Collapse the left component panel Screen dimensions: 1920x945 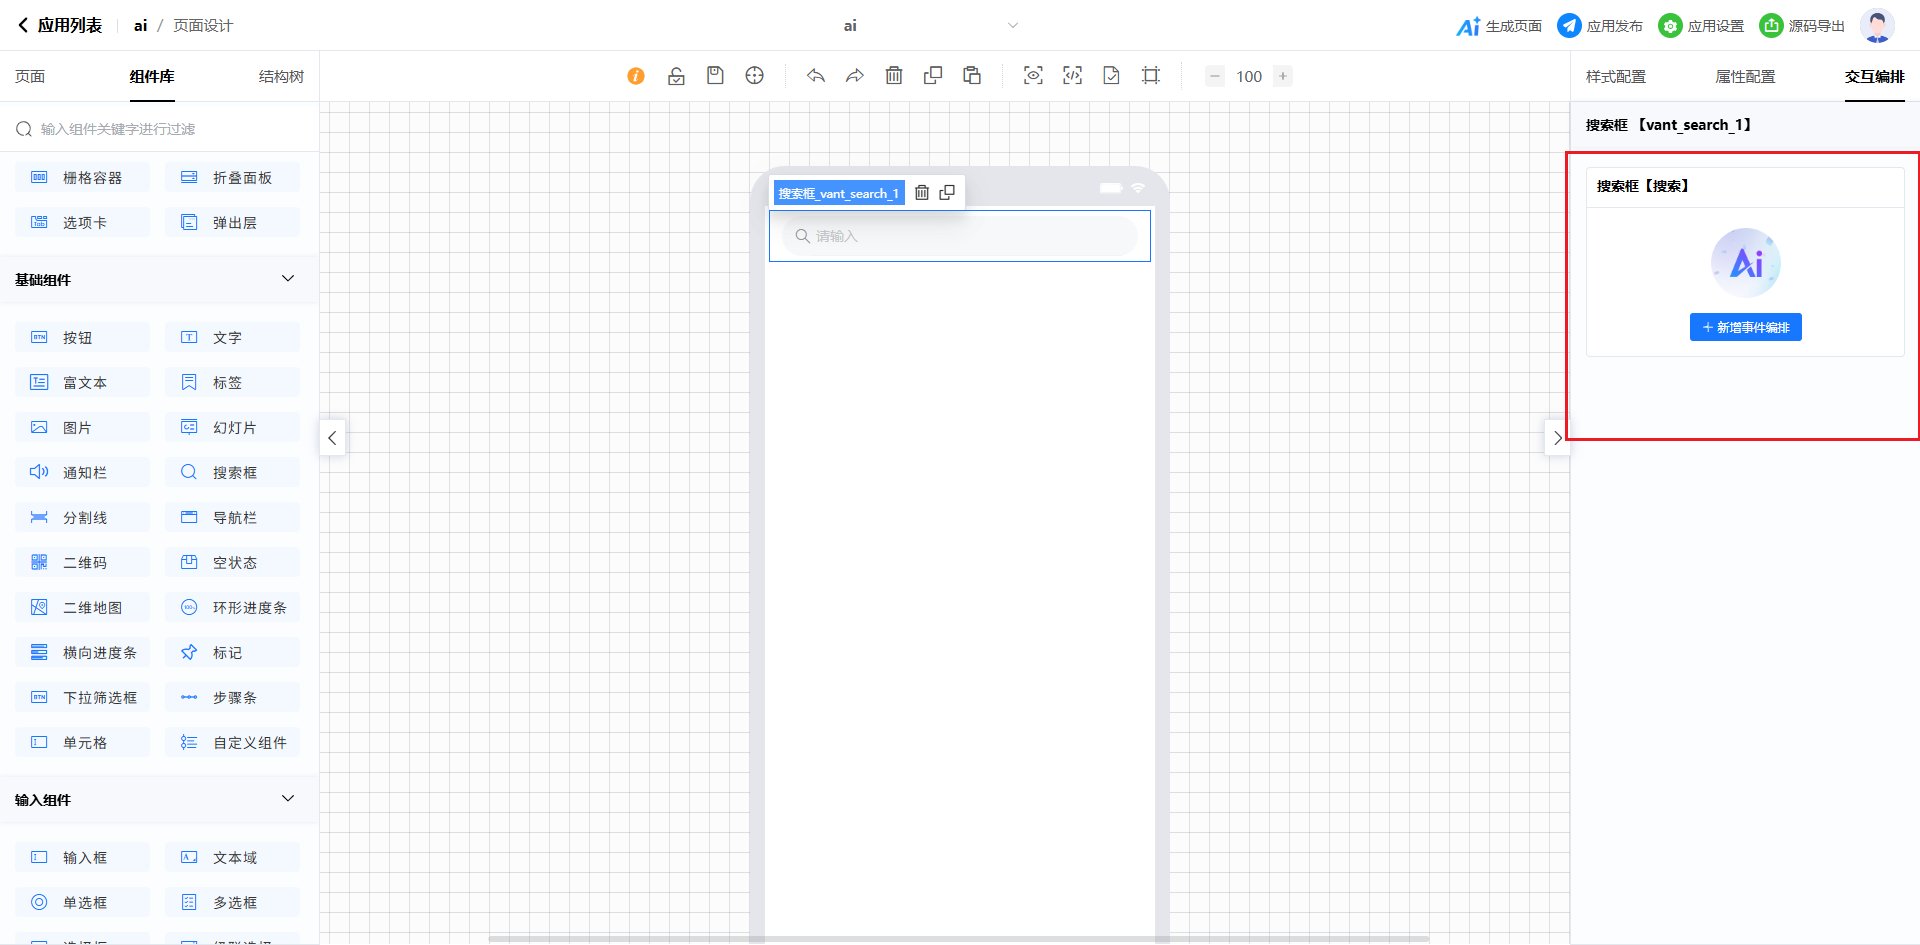click(x=332, y=438)
